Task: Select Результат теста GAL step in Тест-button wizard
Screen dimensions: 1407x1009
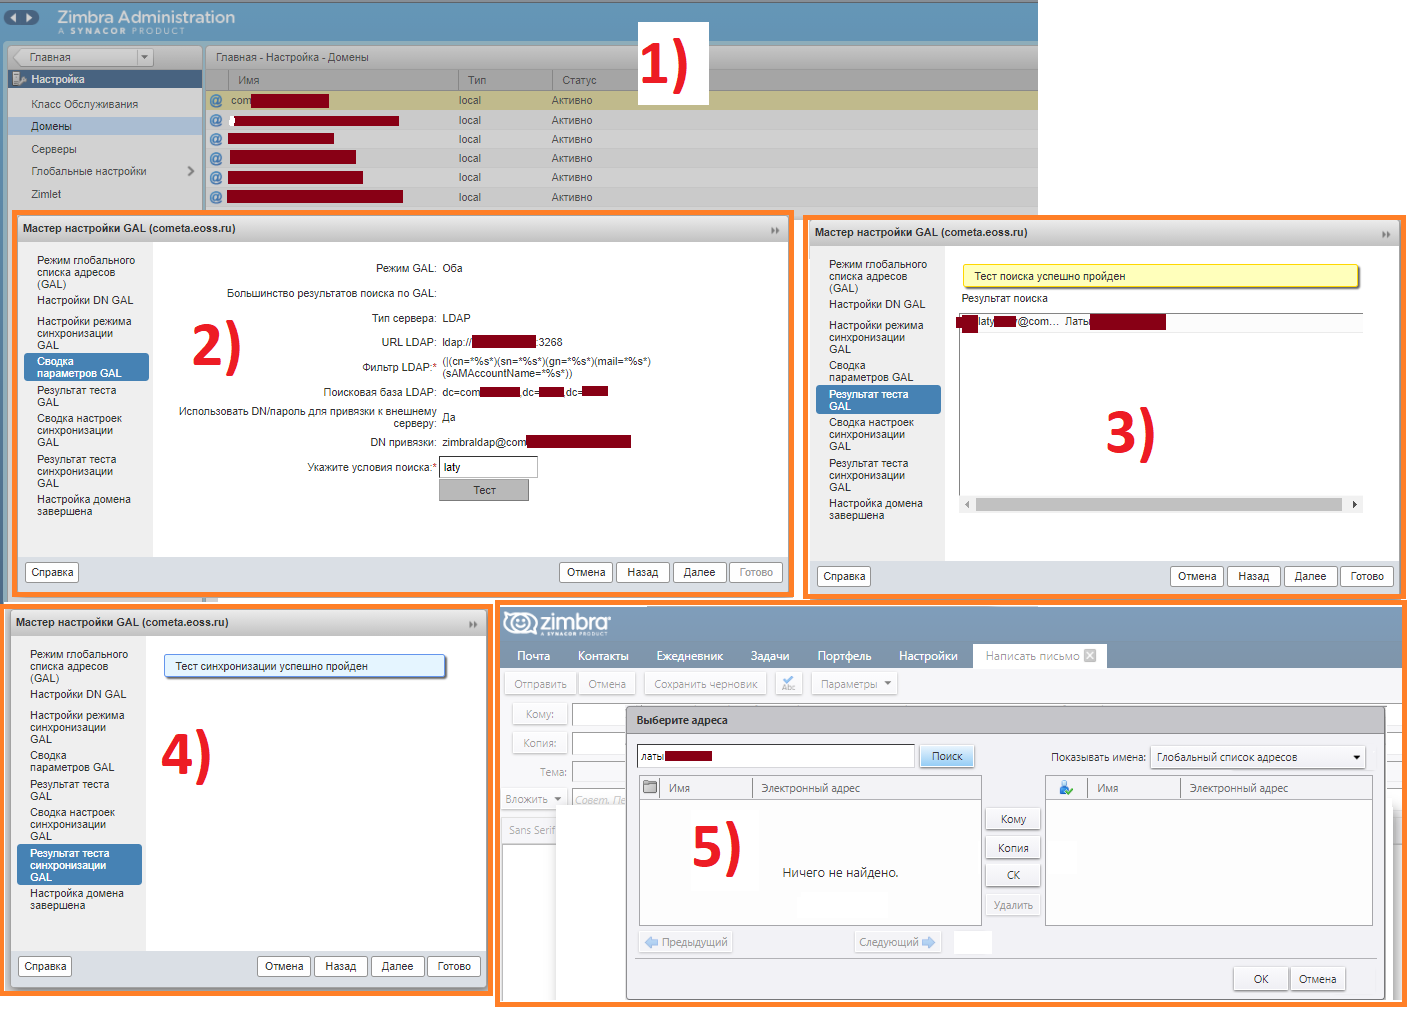Action: click(x=77, y=396)
